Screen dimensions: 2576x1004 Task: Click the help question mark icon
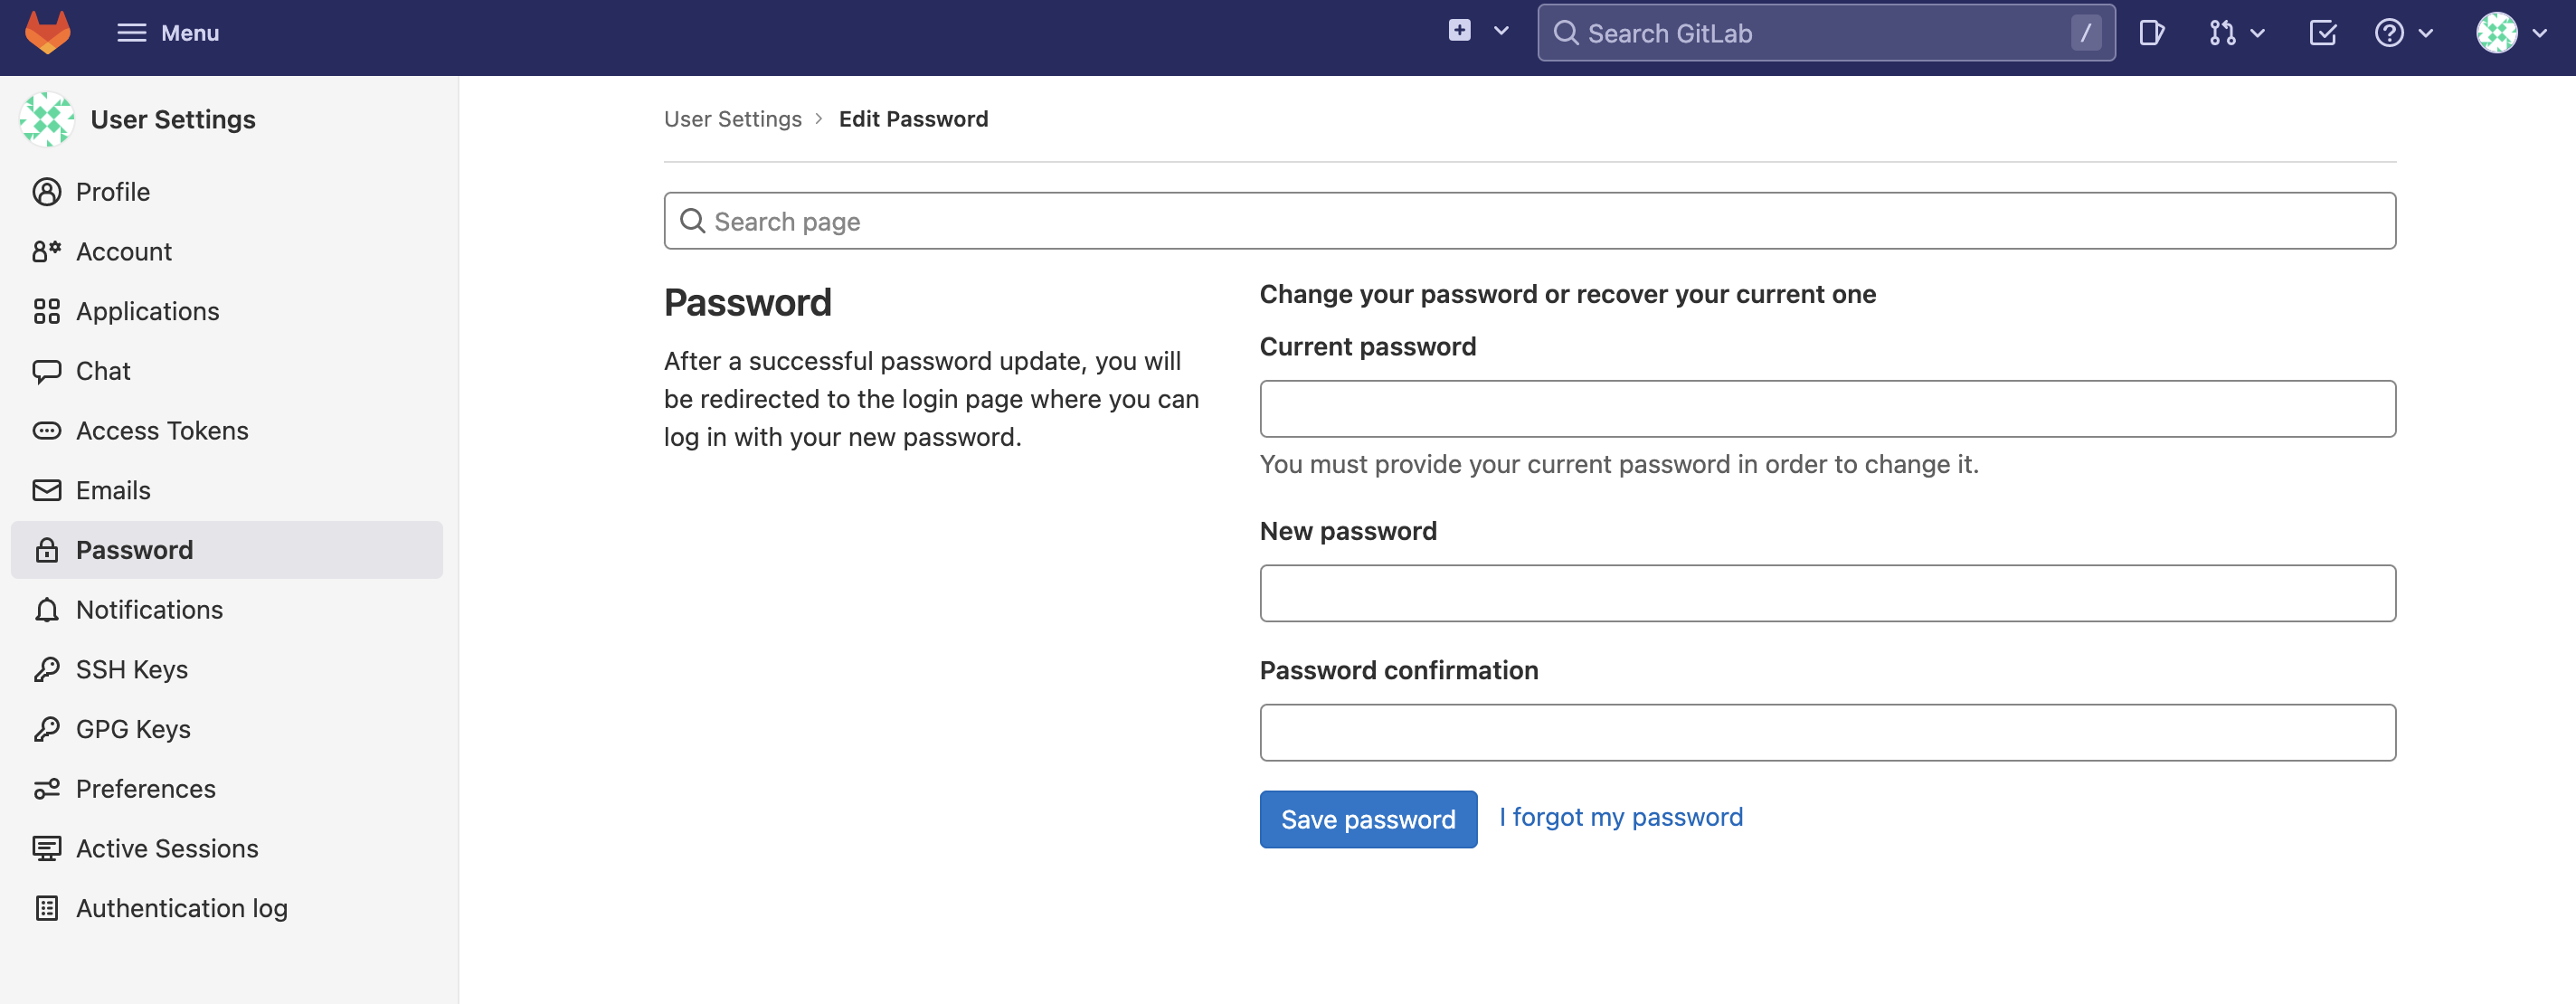(2388, 33)
